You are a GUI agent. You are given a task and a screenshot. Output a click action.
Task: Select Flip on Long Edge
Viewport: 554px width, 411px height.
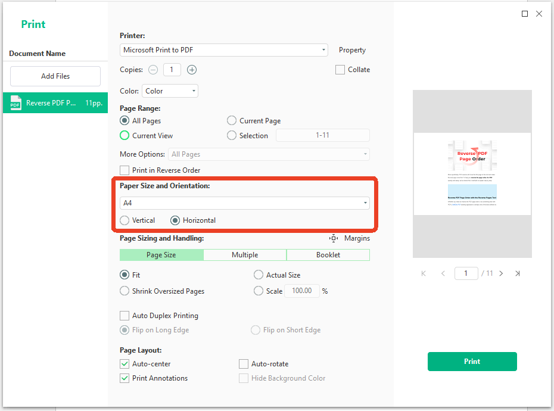pos(124,330)
